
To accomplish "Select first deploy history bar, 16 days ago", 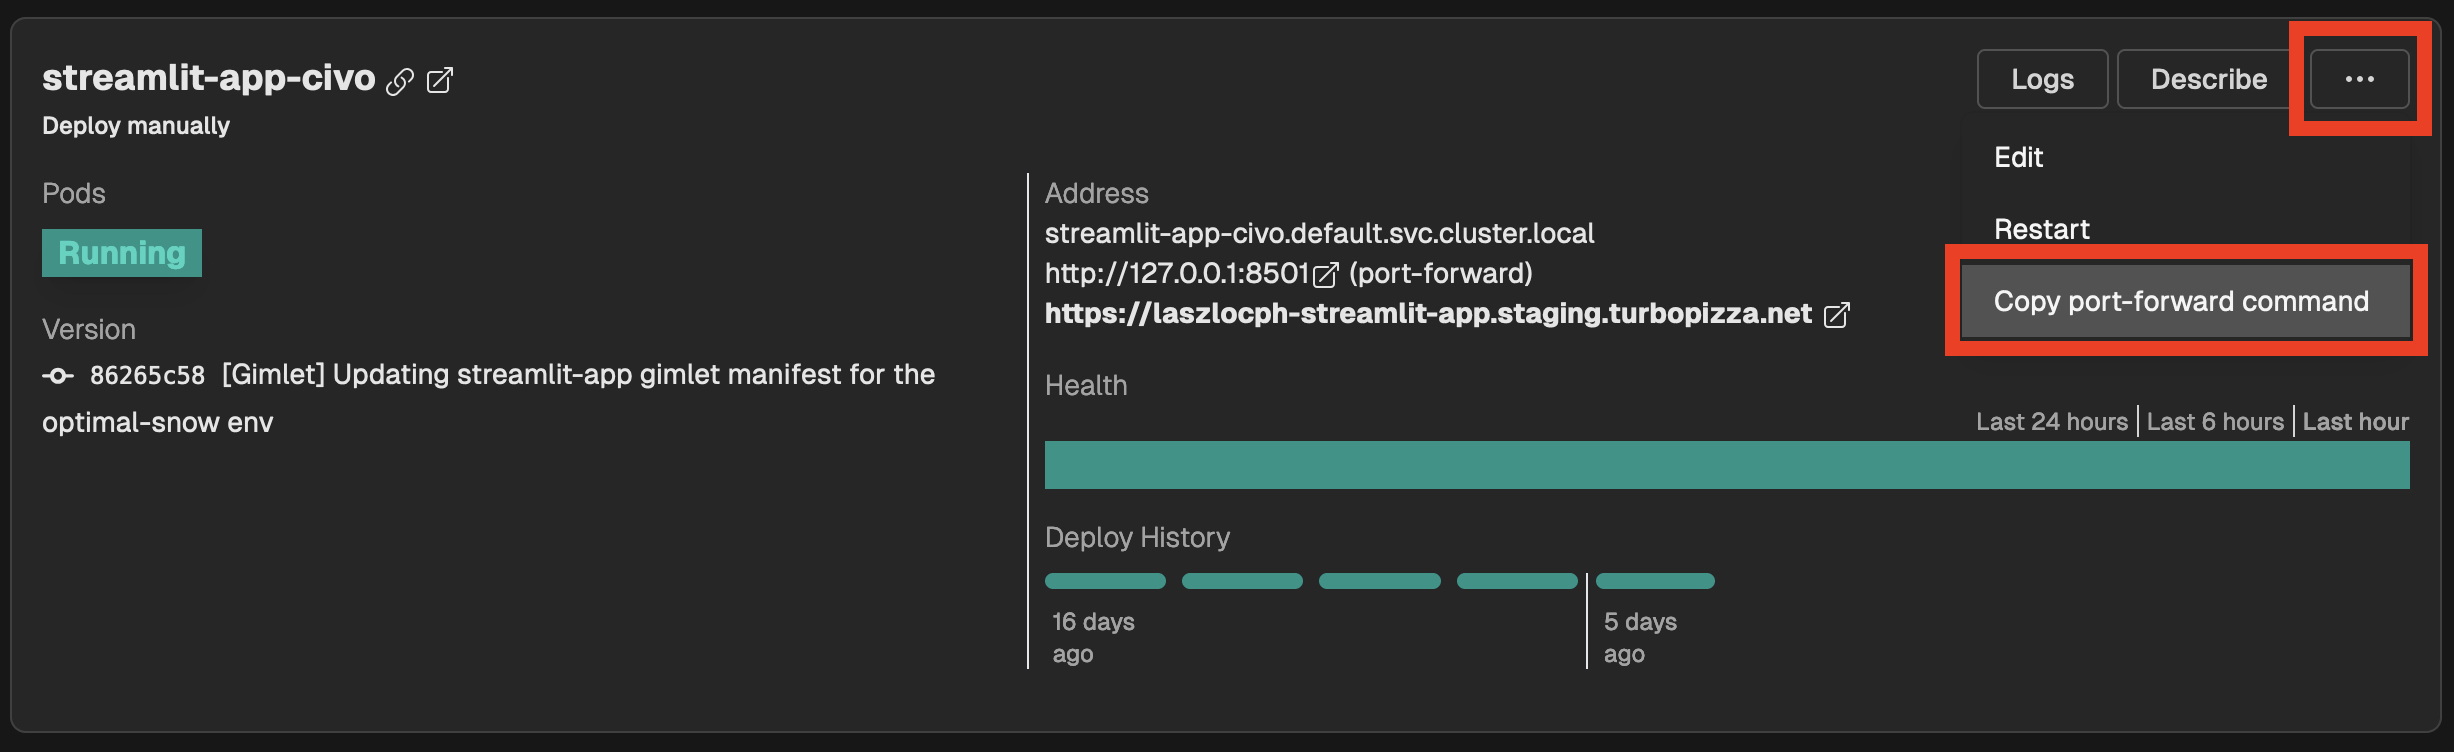I will coord(1105,581).
